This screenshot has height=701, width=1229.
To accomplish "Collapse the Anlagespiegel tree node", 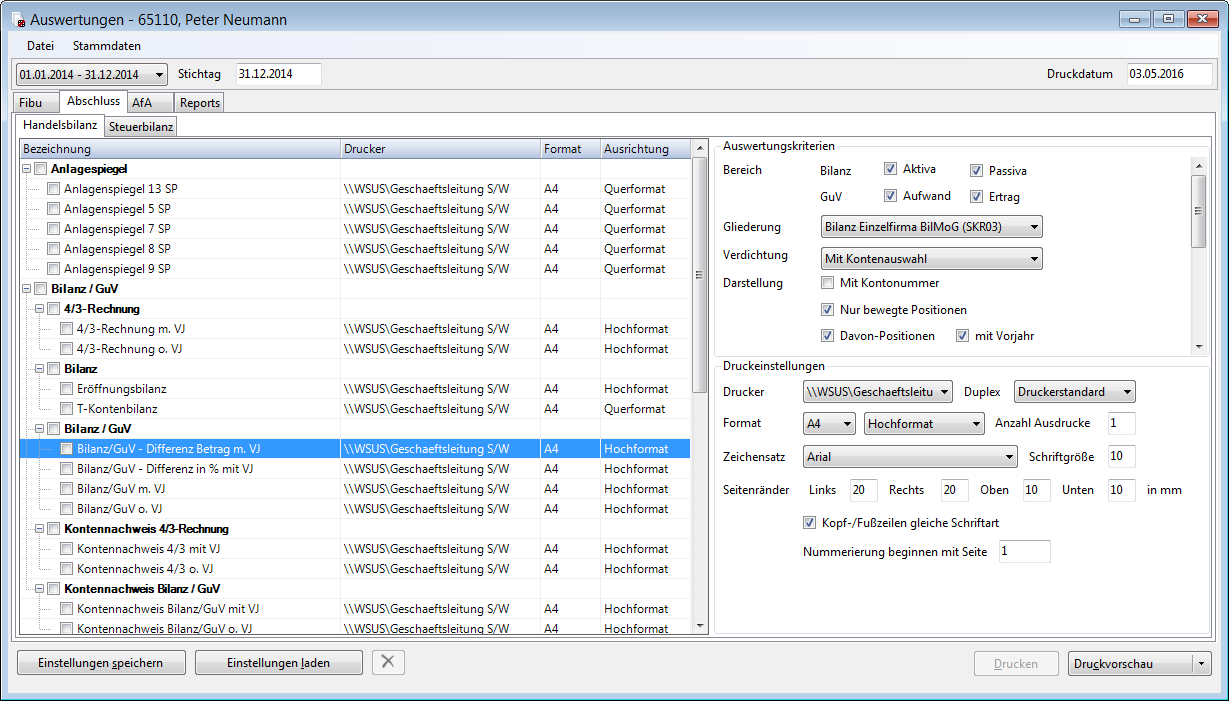I will (26, 169).
